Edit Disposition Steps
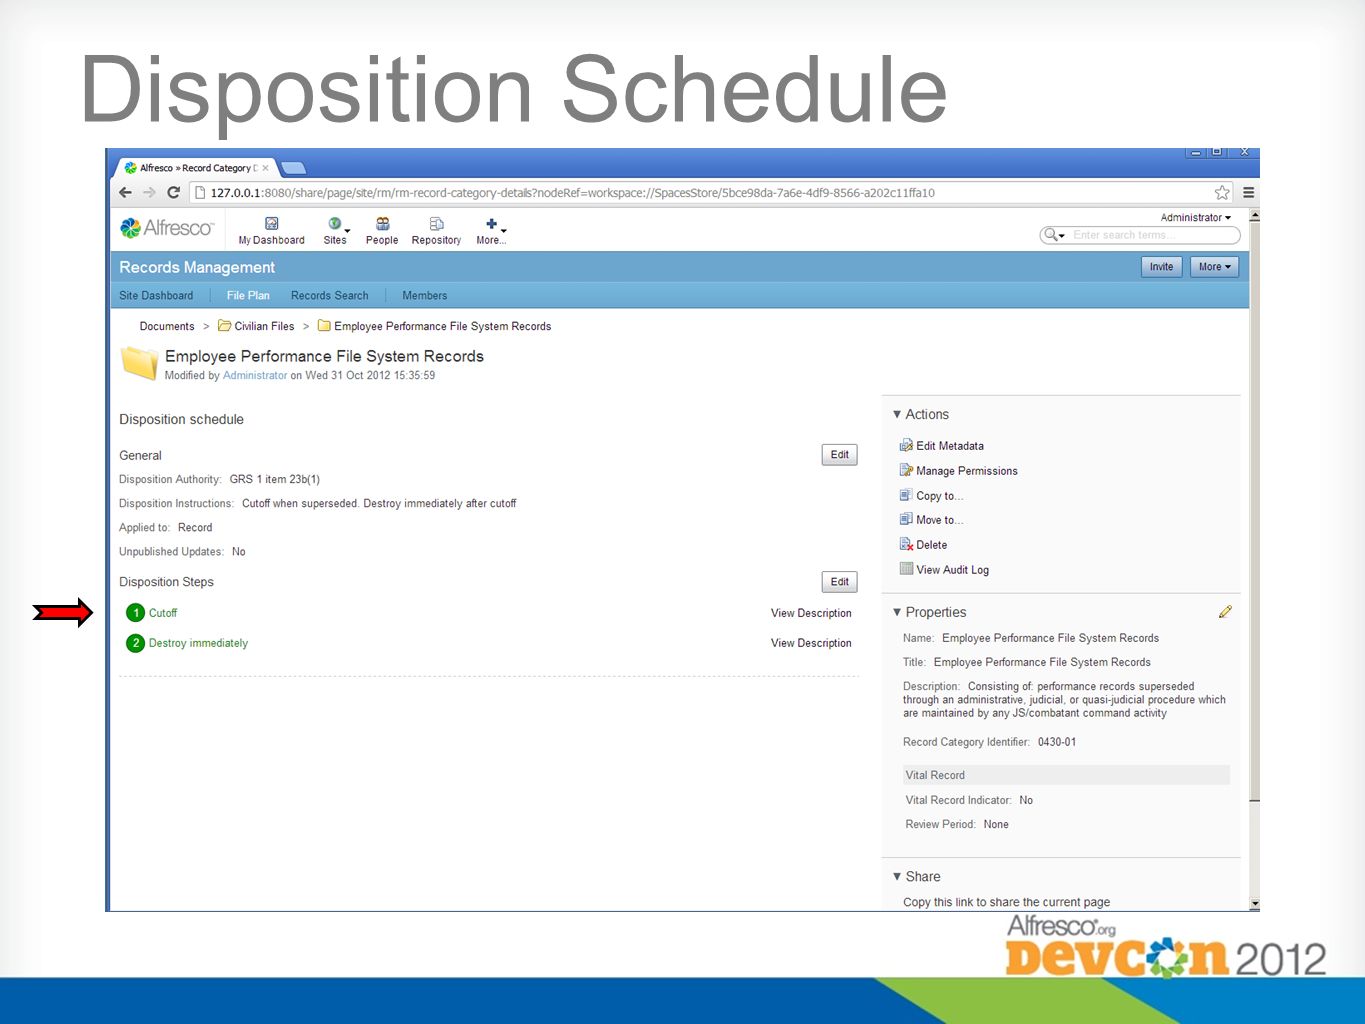 pos(840,582)
